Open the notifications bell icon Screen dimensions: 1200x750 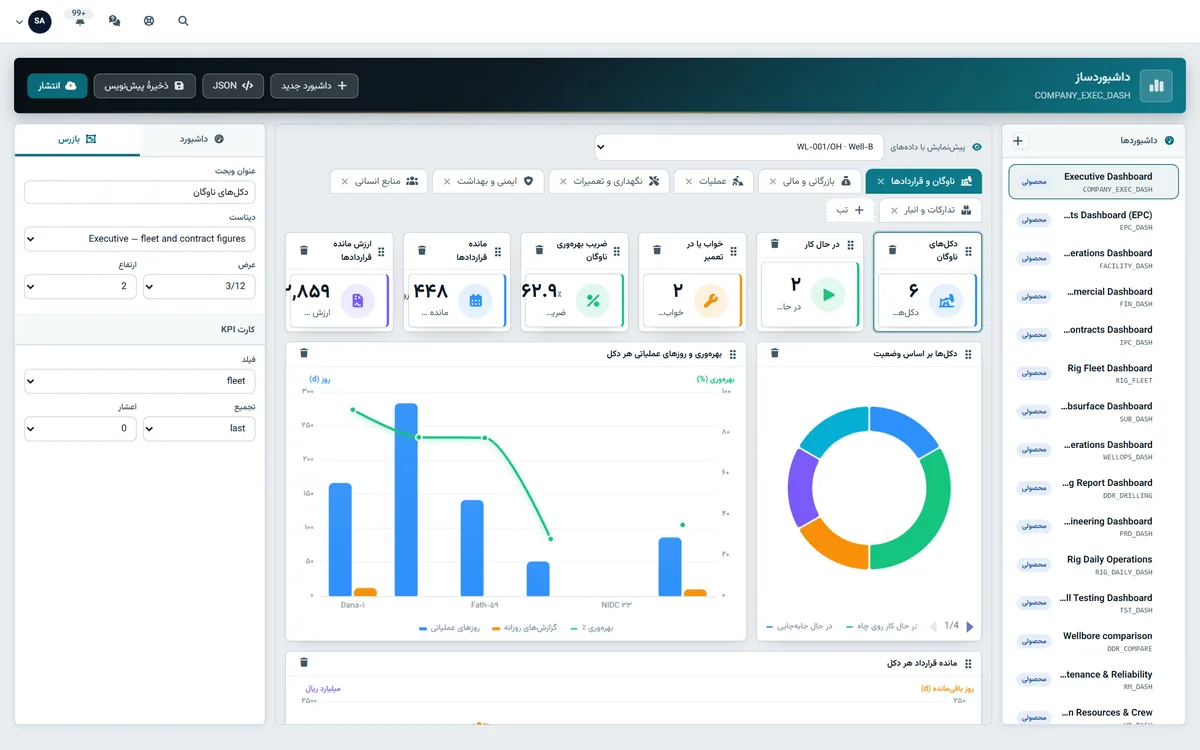80,21
